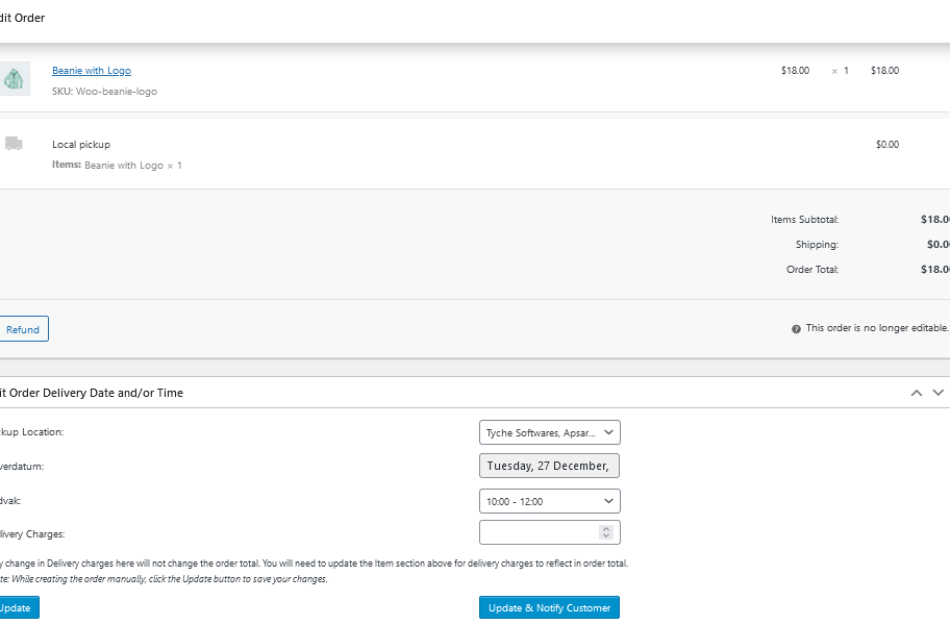Open the Beanie with Logo product link

tap(91, 70)
